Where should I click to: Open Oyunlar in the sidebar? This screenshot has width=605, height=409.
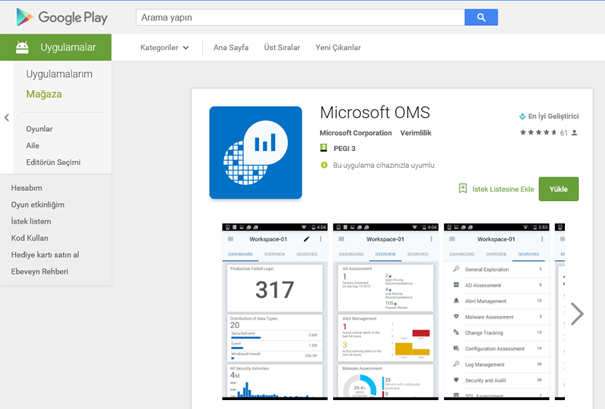click(39, 129)
